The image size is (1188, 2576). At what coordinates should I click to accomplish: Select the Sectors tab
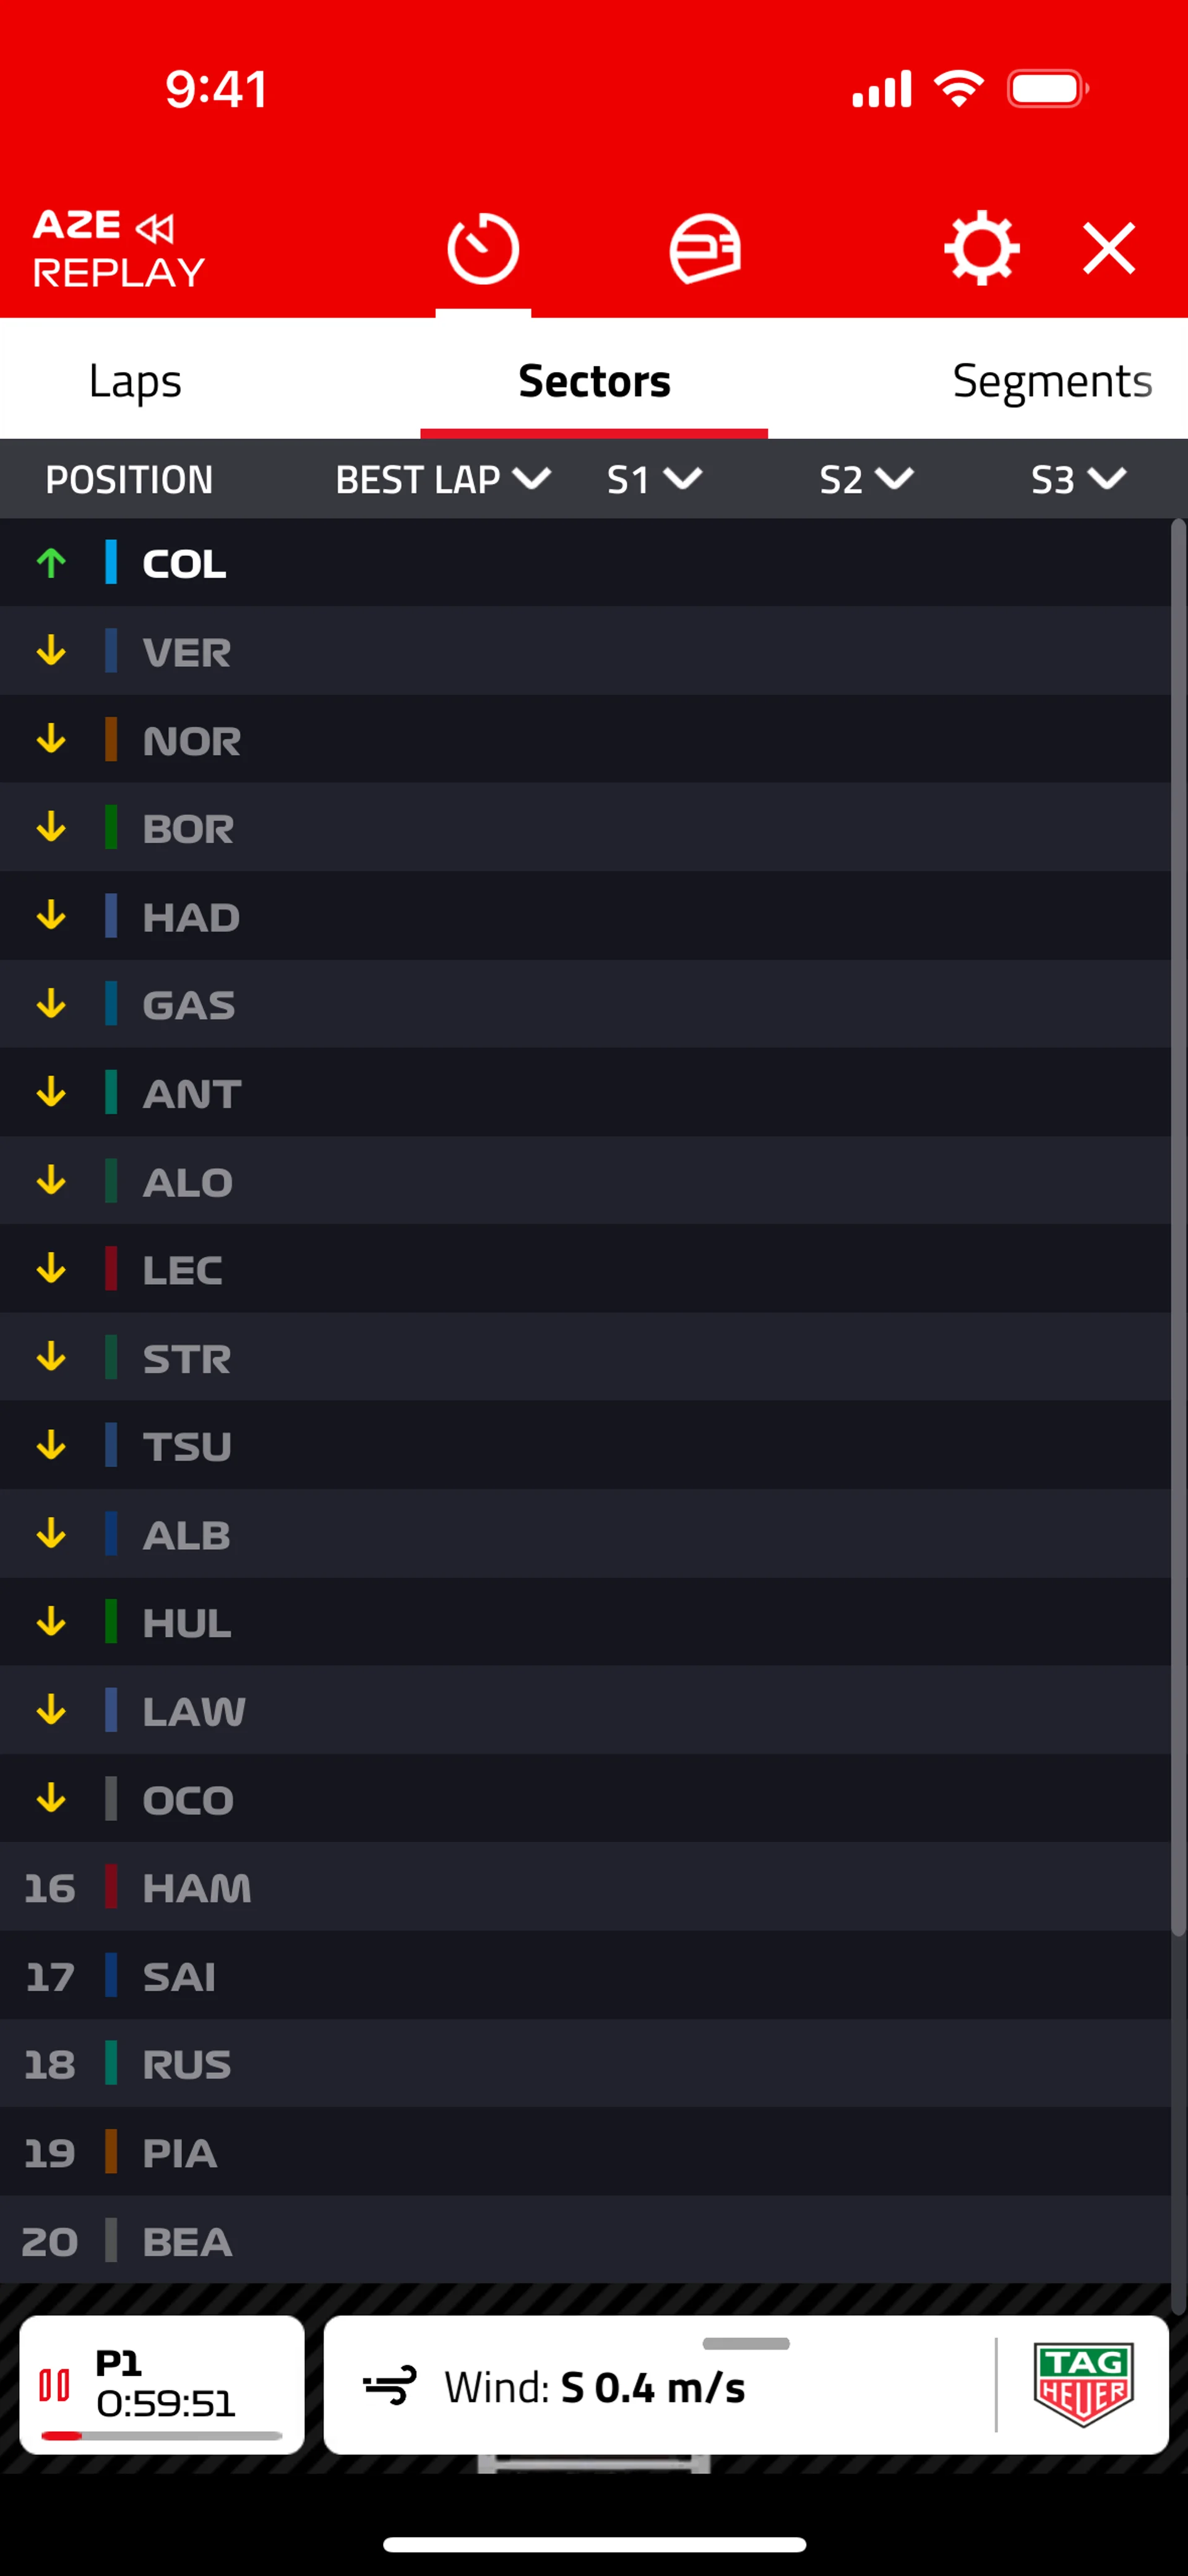click(594, 381)
